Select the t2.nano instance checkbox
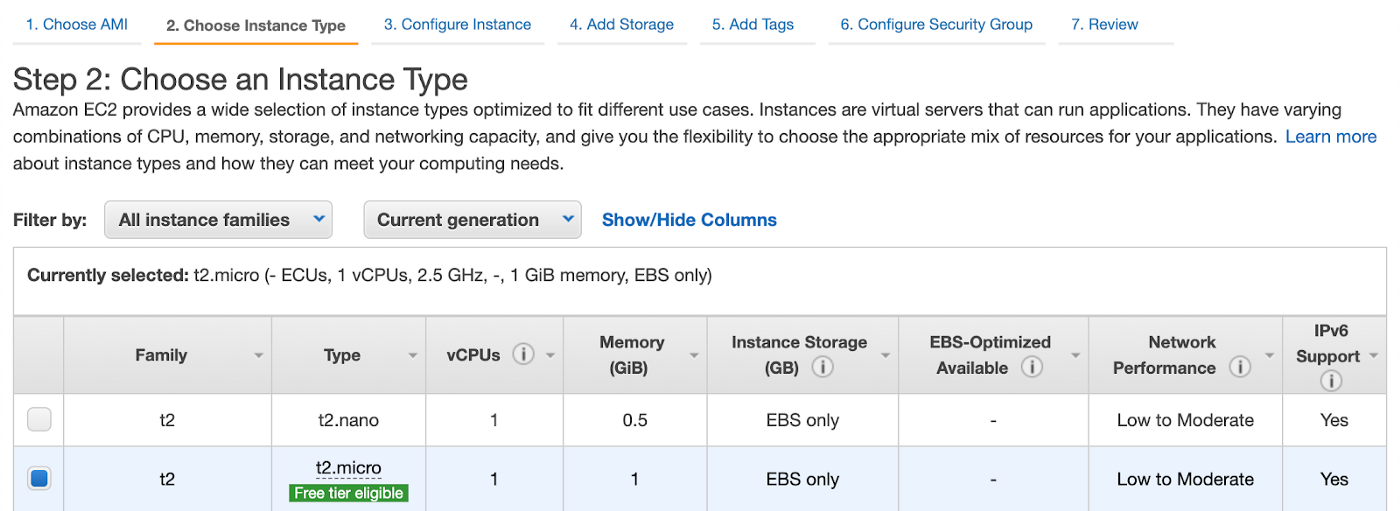The image size is (1400, 511). click(39, 420)
